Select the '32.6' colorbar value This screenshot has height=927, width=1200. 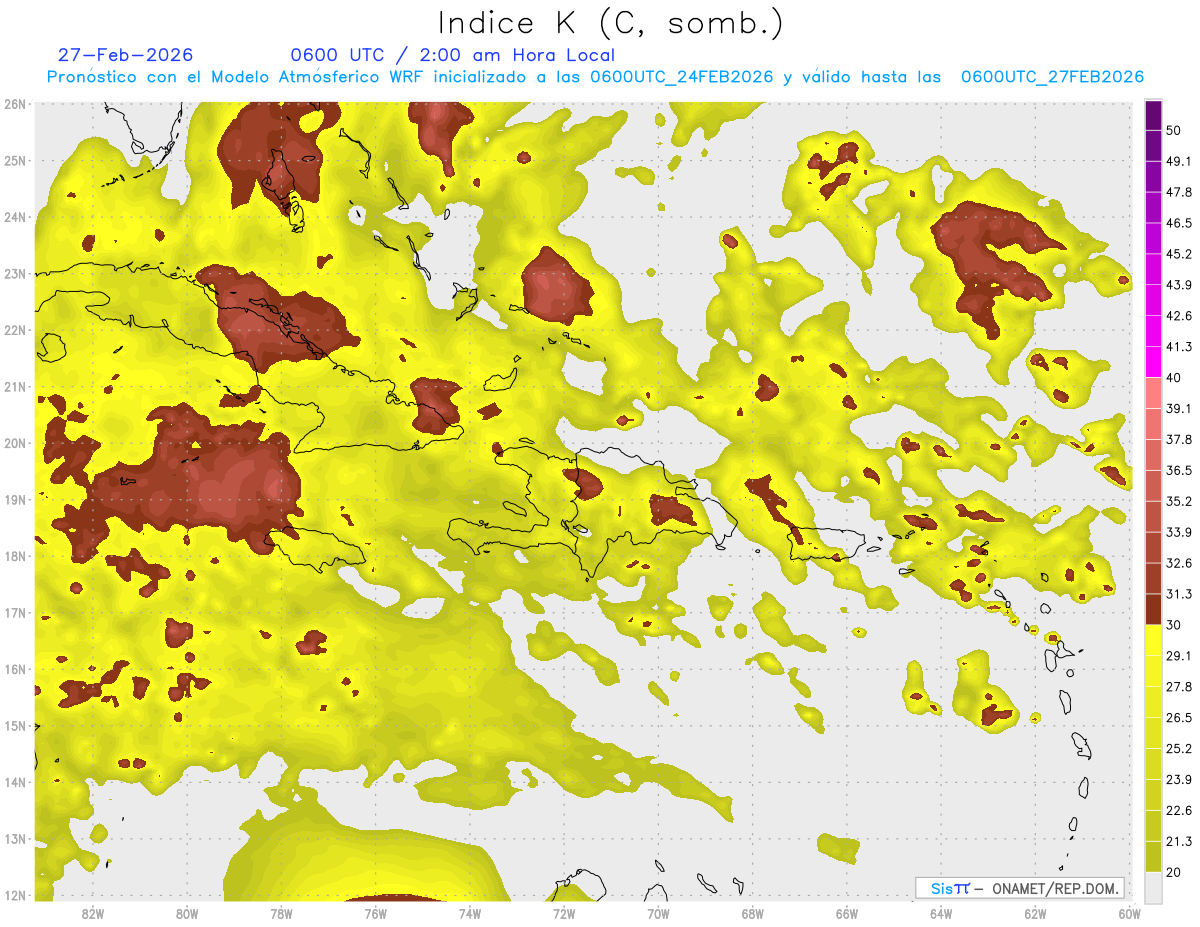tap(1178, 563)
